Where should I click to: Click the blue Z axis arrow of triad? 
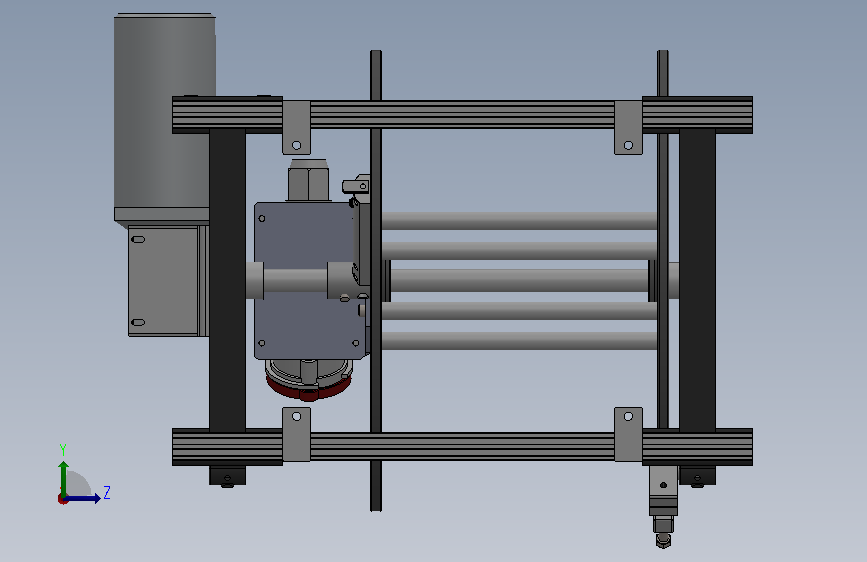pos(83,498)
